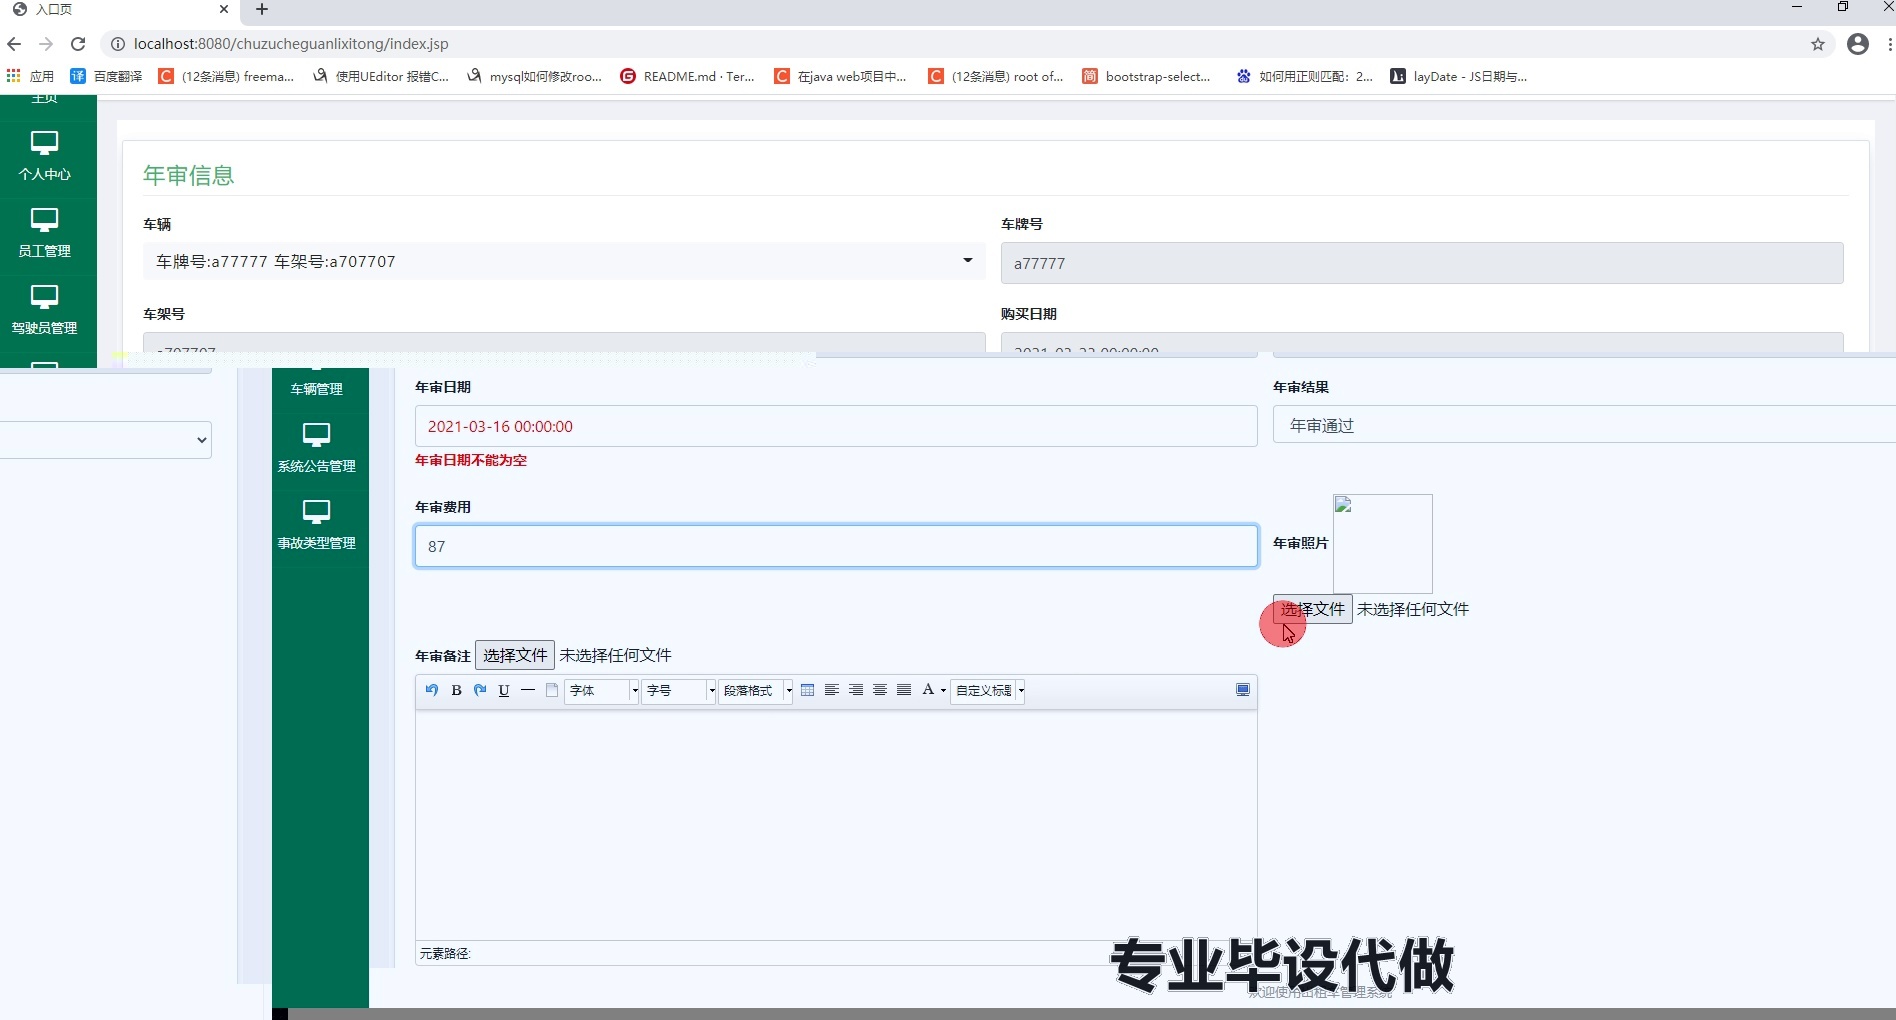Open the 字号 font size dropdown
Screen dimensions: 1896x1020
point(679,690)
